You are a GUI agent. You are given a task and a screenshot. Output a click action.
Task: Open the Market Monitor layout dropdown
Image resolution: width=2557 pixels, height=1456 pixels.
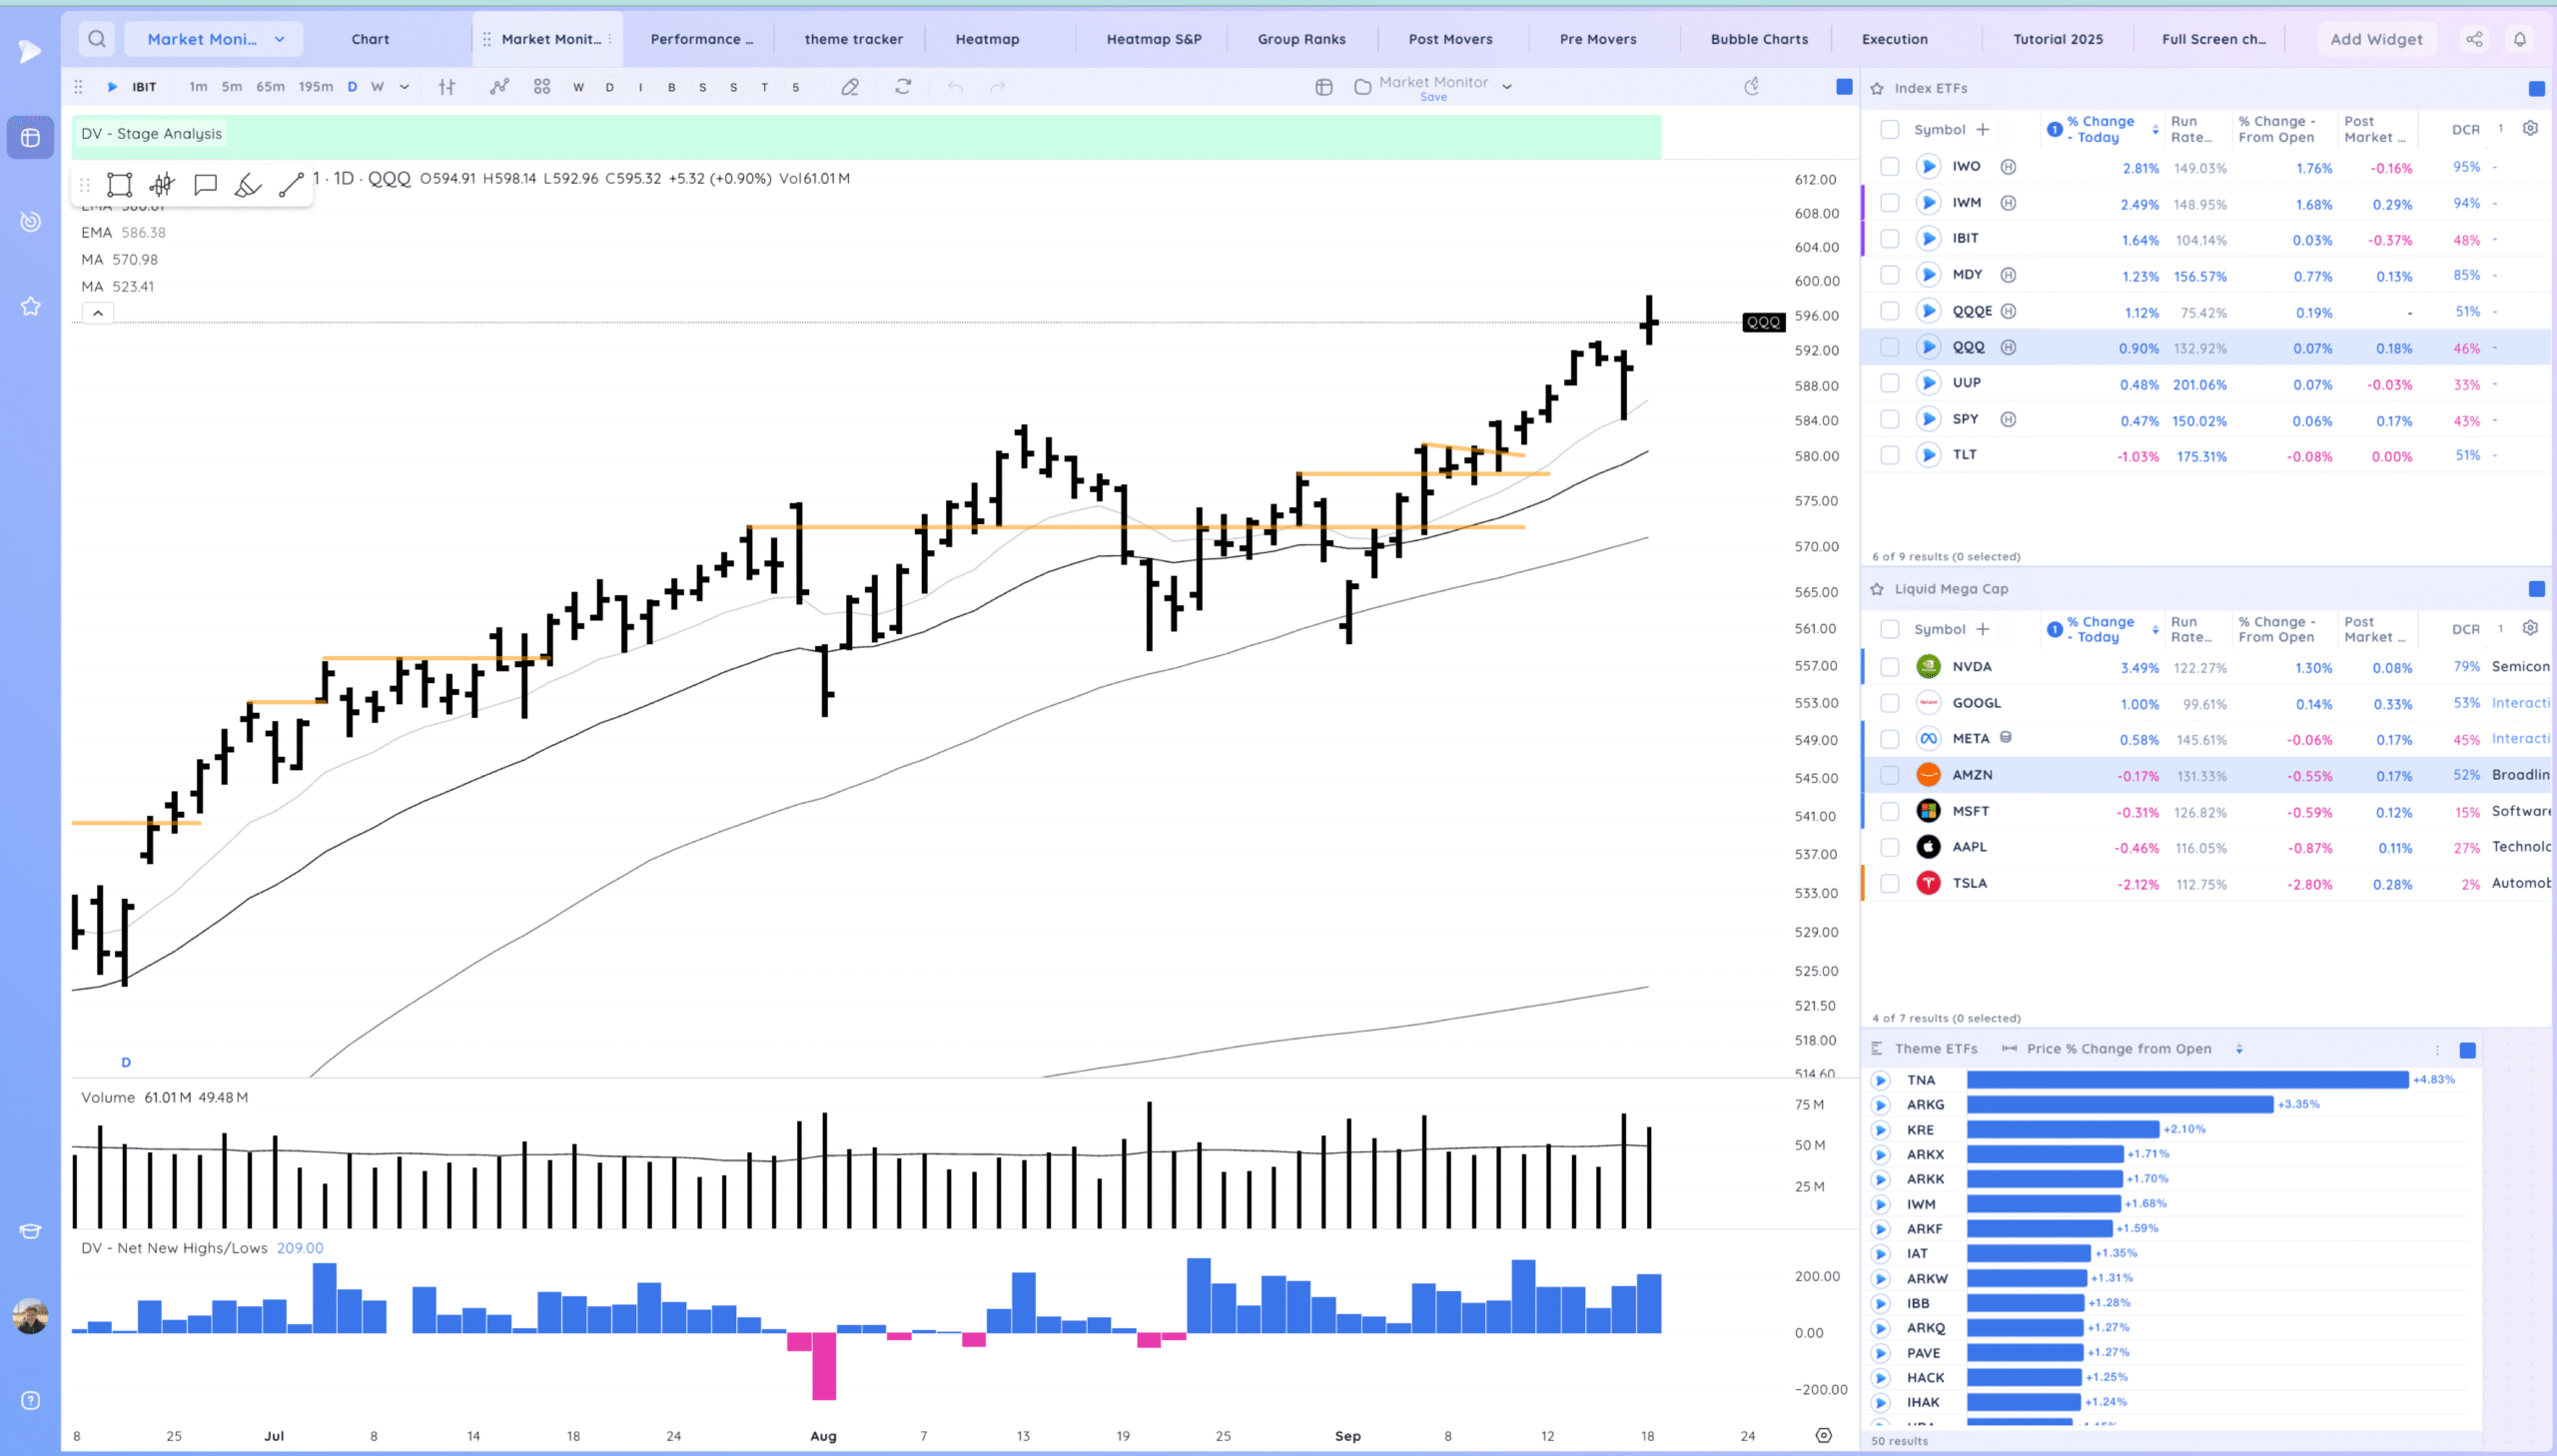tap(214, 39)
